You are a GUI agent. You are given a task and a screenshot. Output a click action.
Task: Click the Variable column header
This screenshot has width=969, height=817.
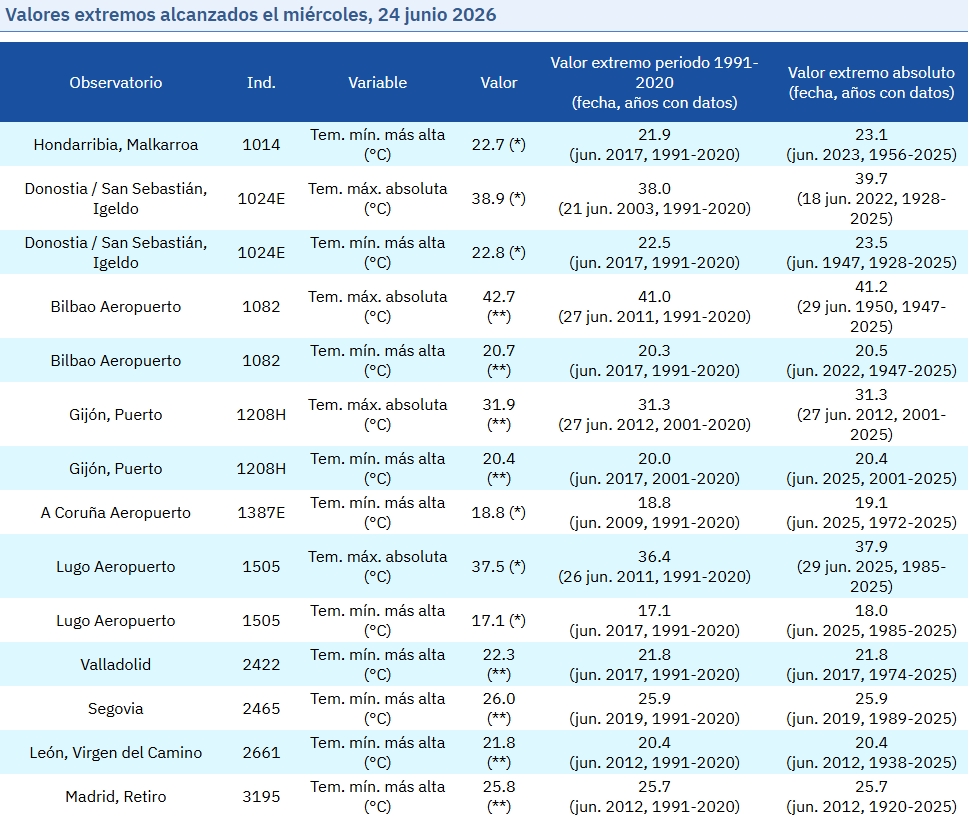(378, 82)
